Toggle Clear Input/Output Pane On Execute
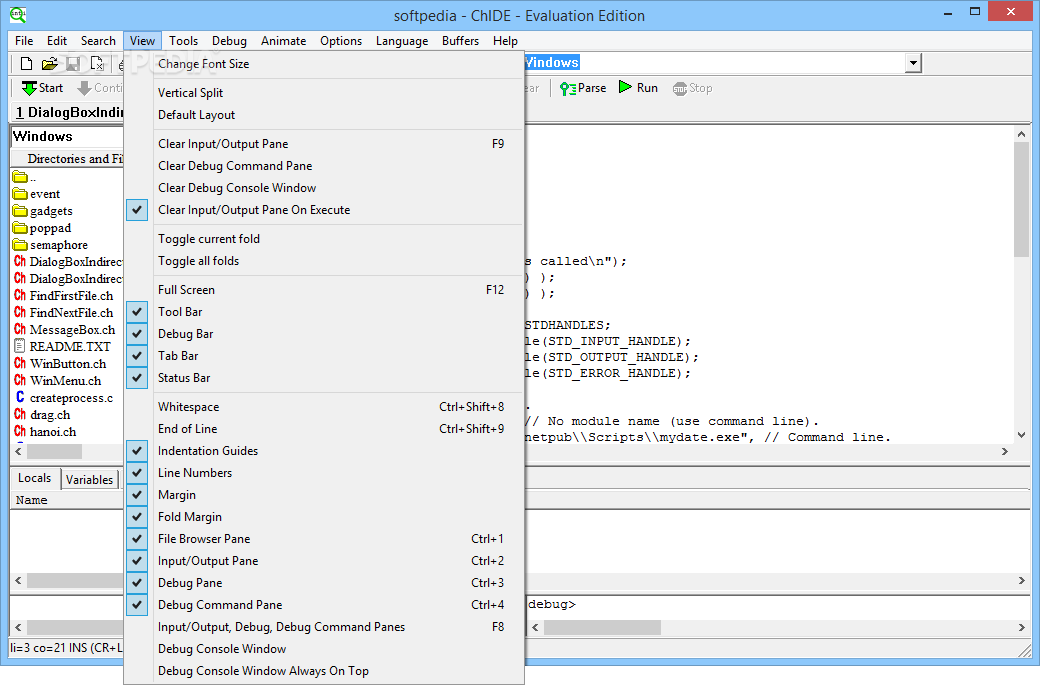 tap(324, 210)
